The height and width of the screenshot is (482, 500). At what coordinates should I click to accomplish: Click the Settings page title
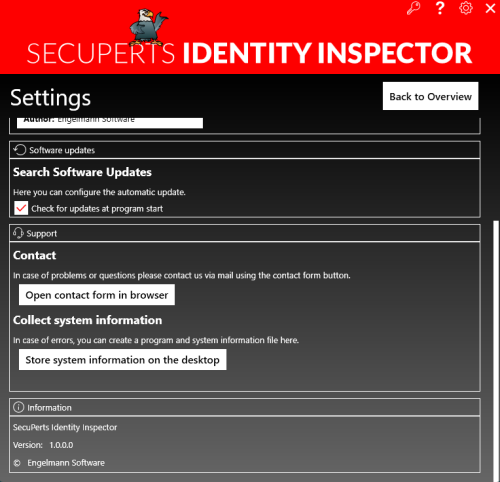click(50, 98)
